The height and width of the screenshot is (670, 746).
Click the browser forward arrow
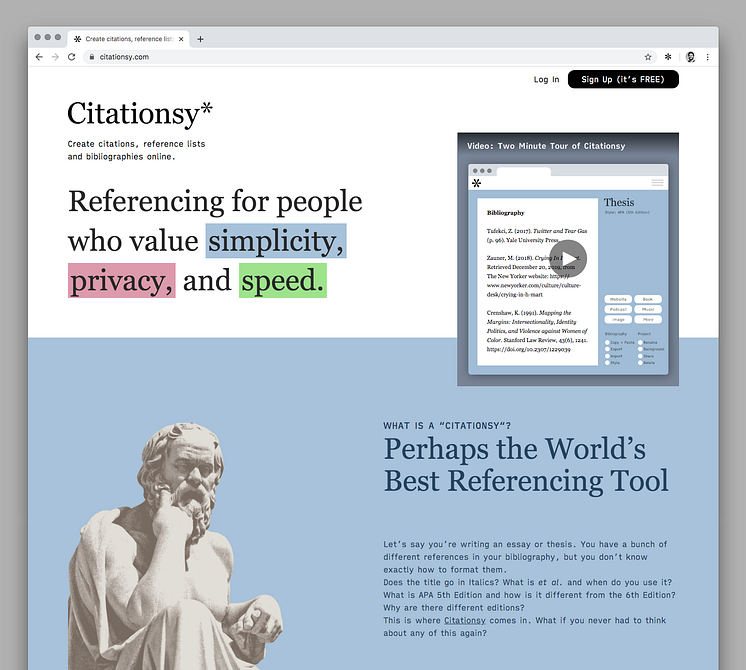[55, 57]
